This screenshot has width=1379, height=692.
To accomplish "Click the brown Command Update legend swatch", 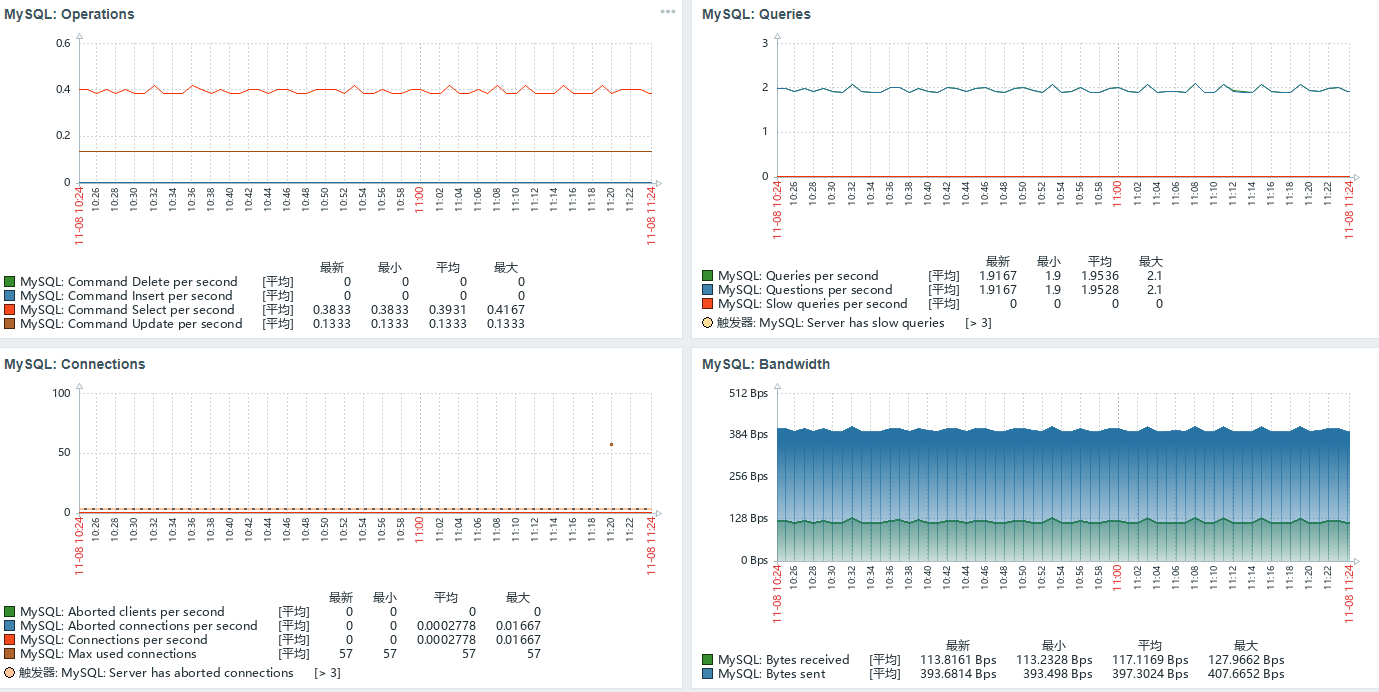I will point(10,324).
